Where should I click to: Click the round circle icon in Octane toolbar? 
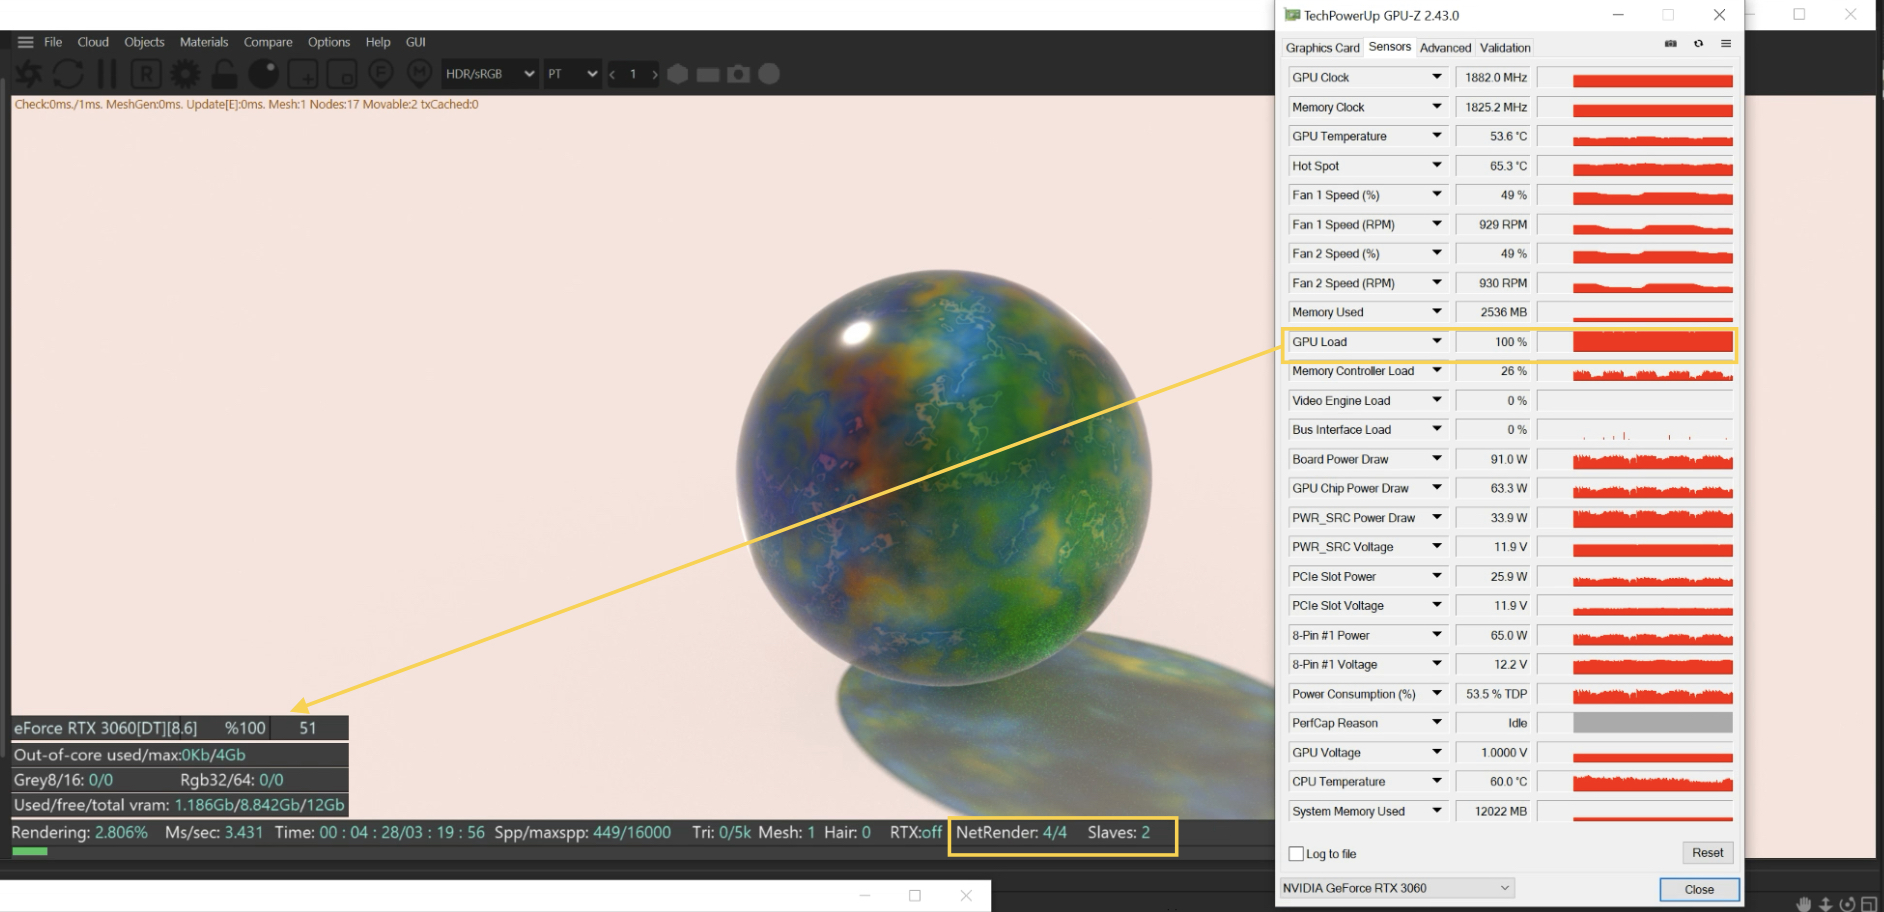point(769,74)
